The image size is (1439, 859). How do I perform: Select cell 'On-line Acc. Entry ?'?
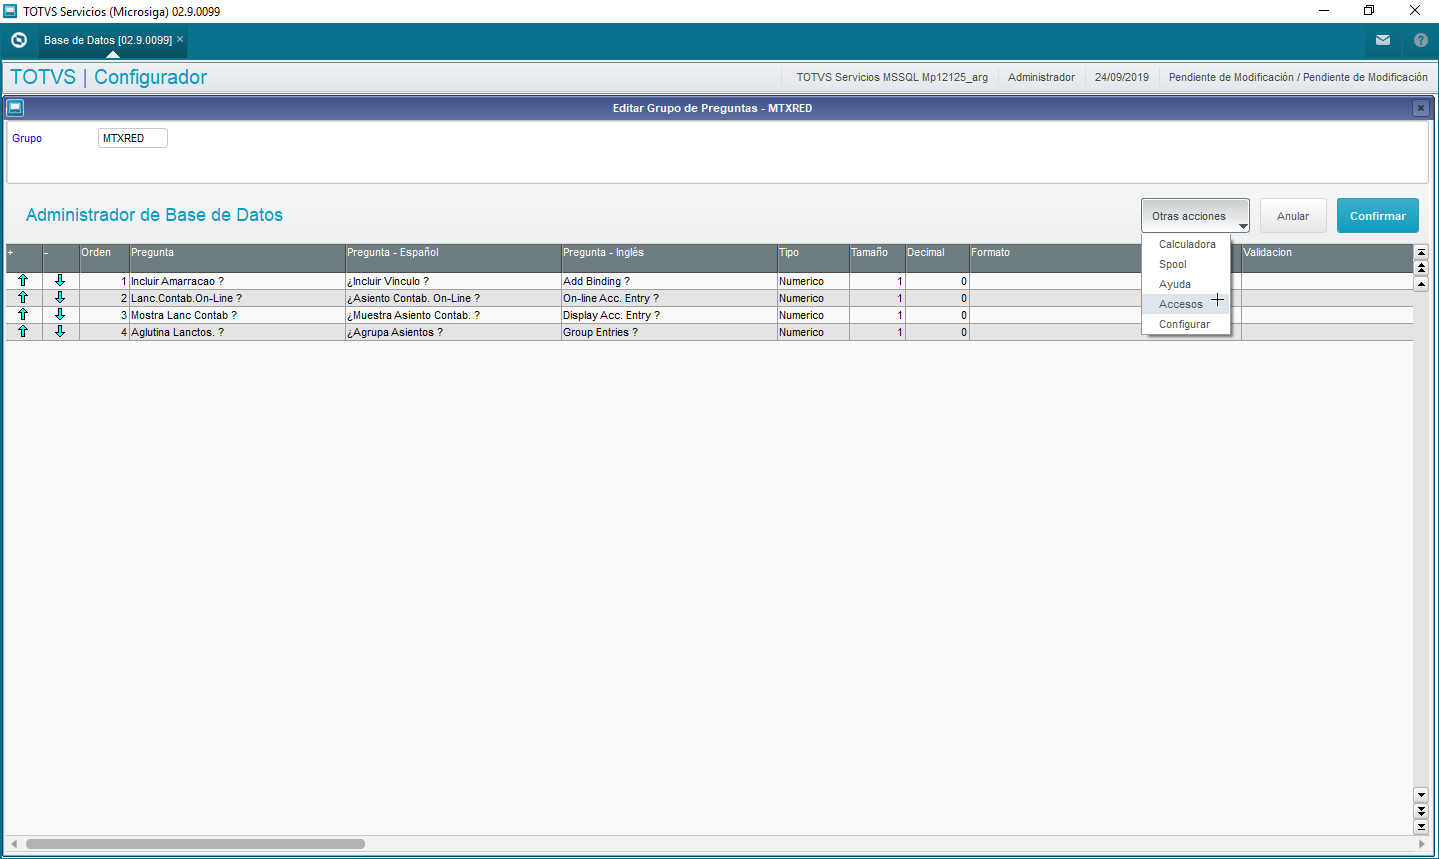[669, 299]
